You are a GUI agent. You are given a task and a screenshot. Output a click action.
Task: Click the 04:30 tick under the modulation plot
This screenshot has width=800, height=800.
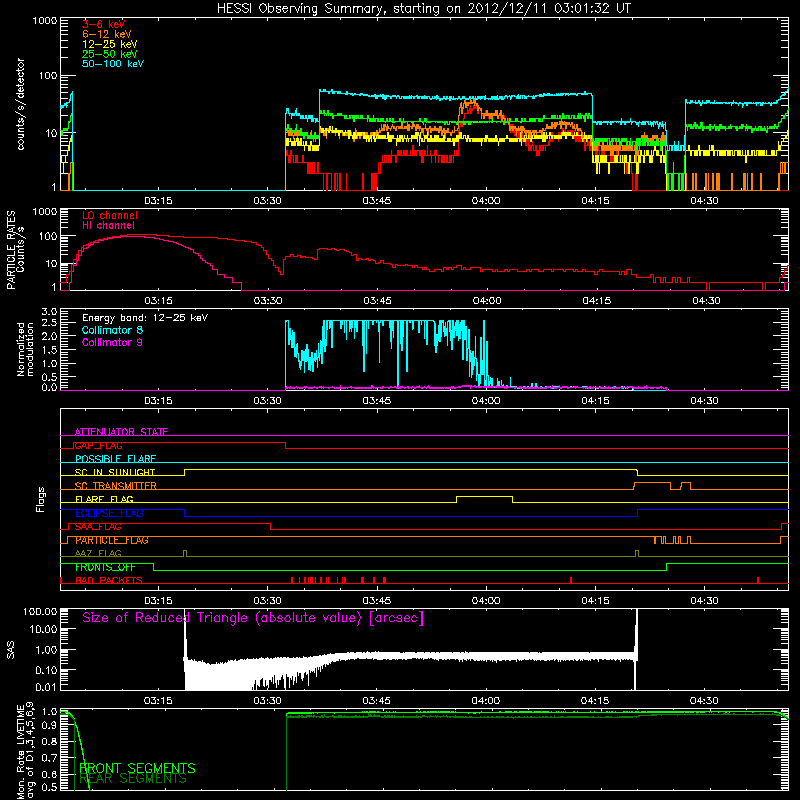point(705,401)
